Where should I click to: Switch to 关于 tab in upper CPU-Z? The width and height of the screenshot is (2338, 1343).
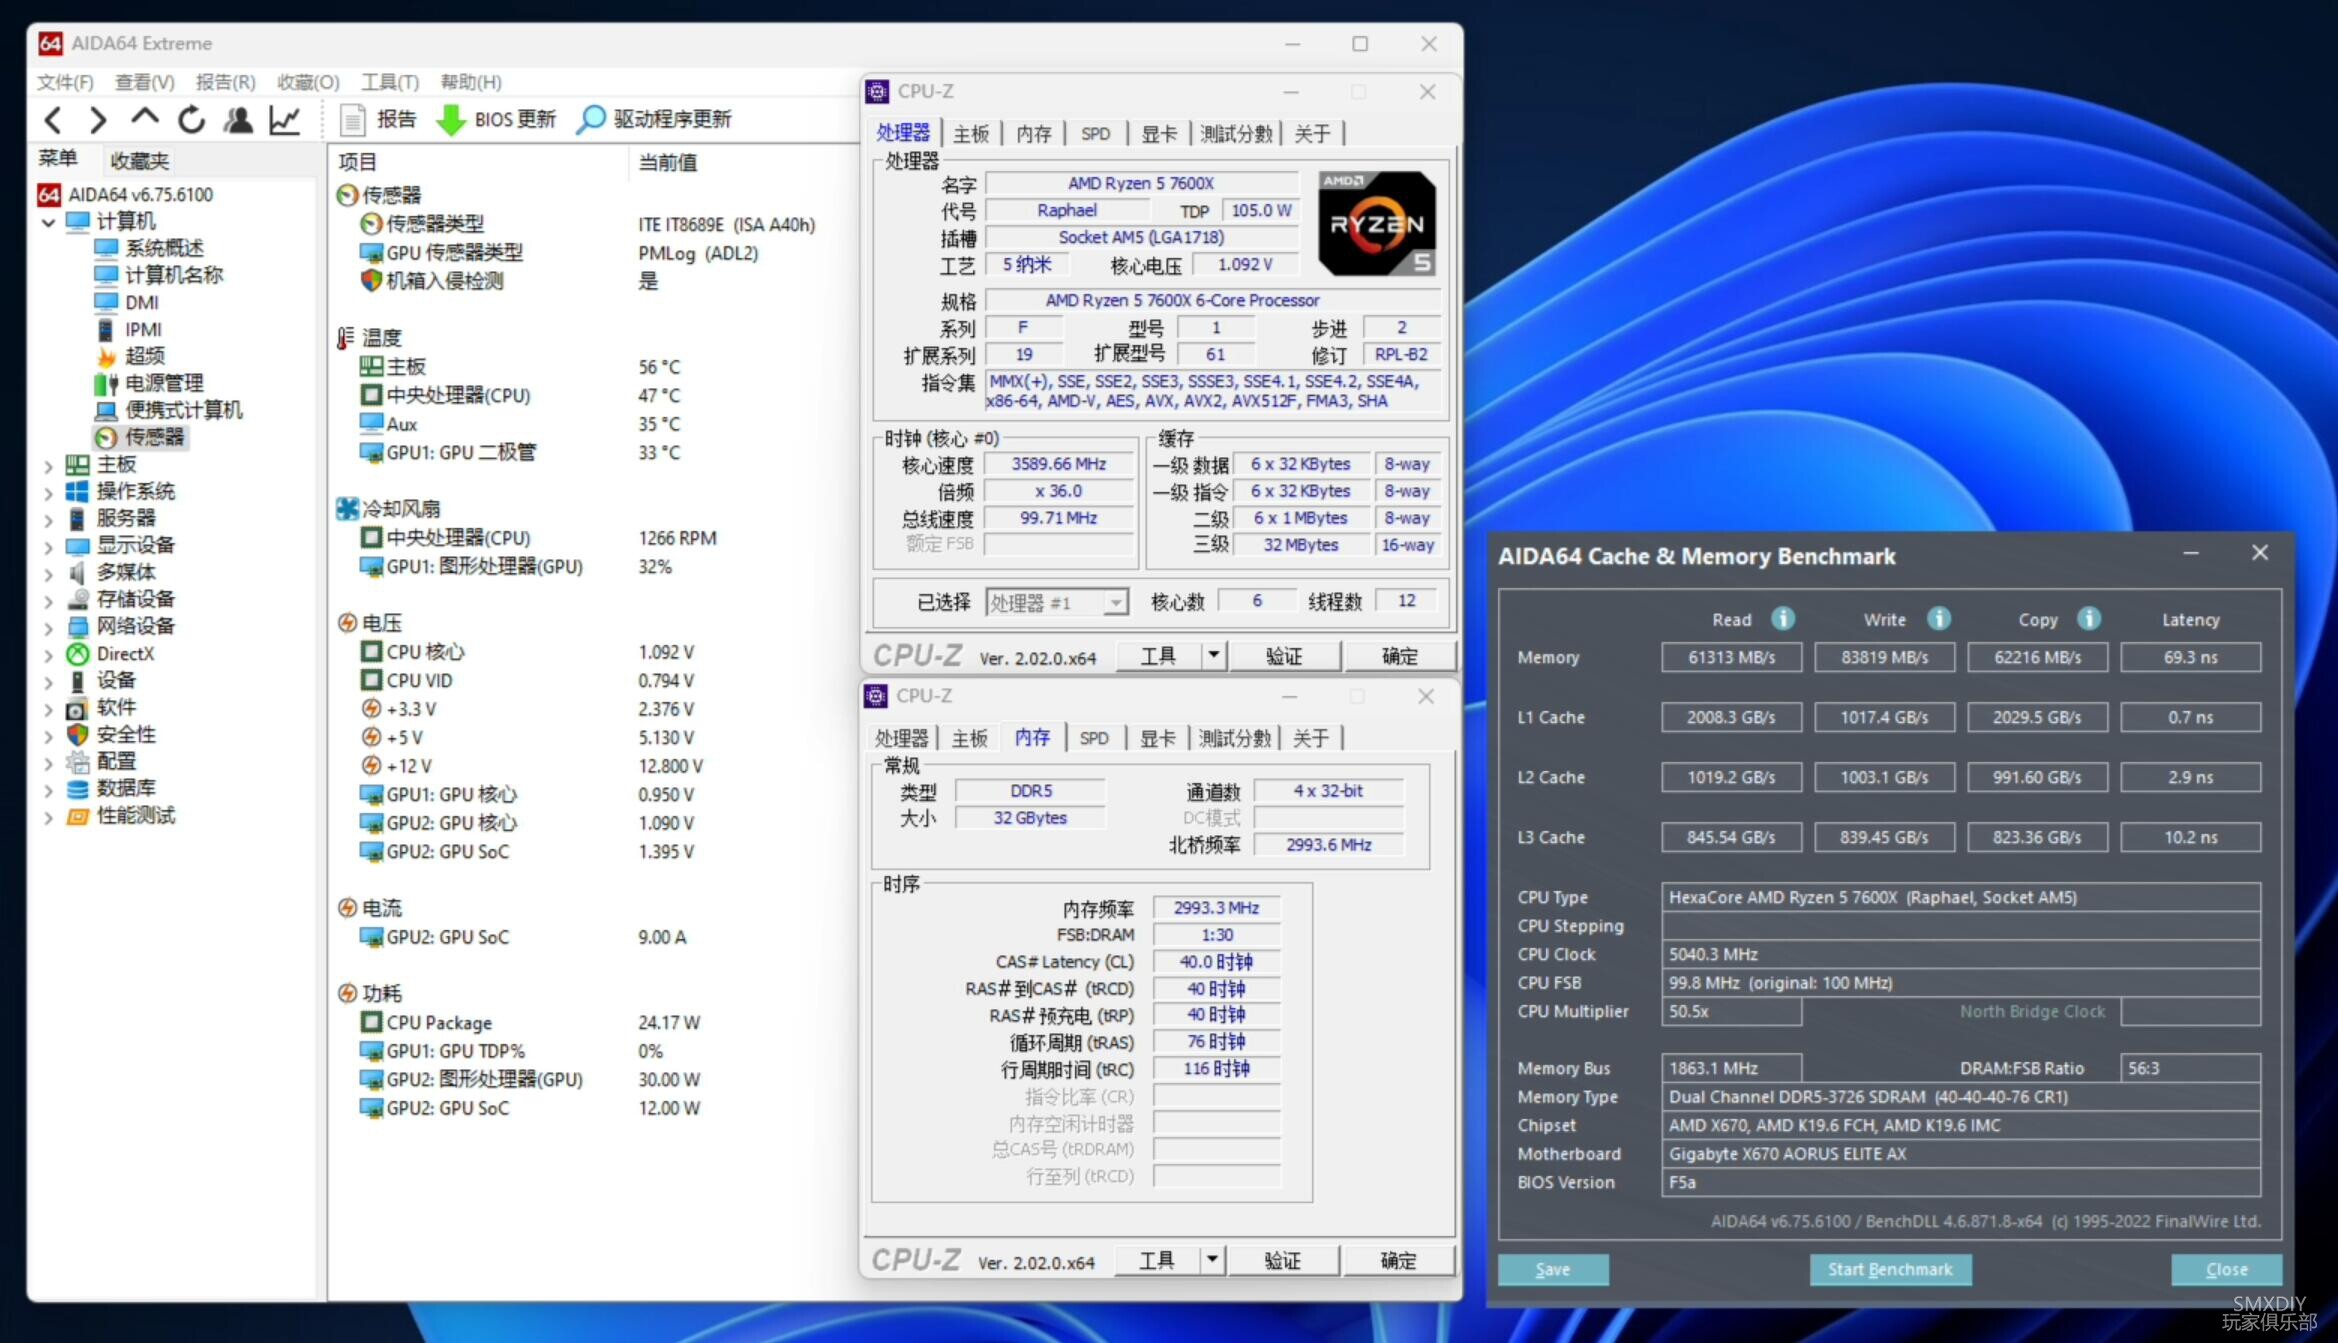click(x=1312, y=134)
